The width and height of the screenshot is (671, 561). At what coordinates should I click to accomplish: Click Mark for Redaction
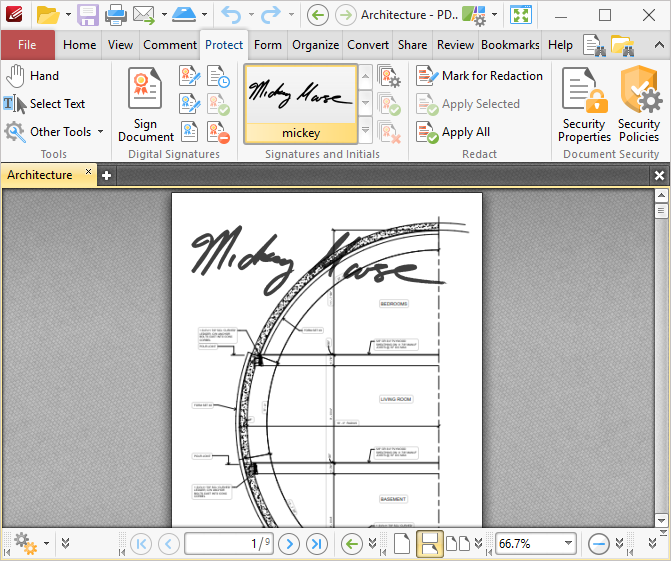tap(480, 76)
